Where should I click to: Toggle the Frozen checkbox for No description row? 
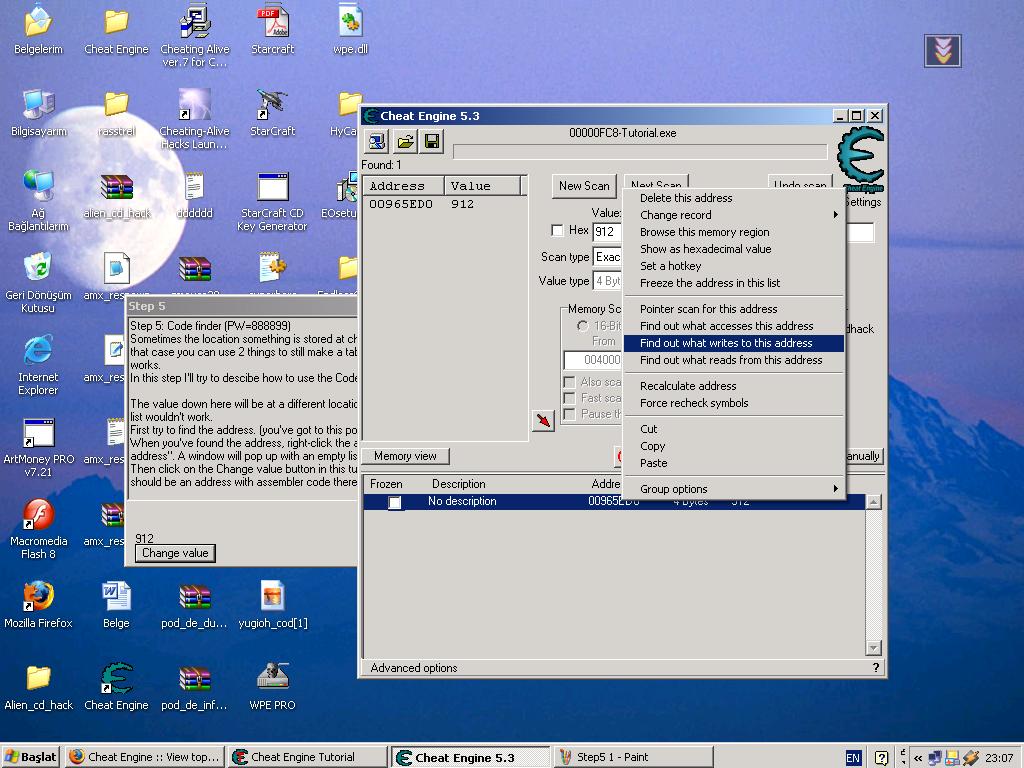[x=394, y=502]
